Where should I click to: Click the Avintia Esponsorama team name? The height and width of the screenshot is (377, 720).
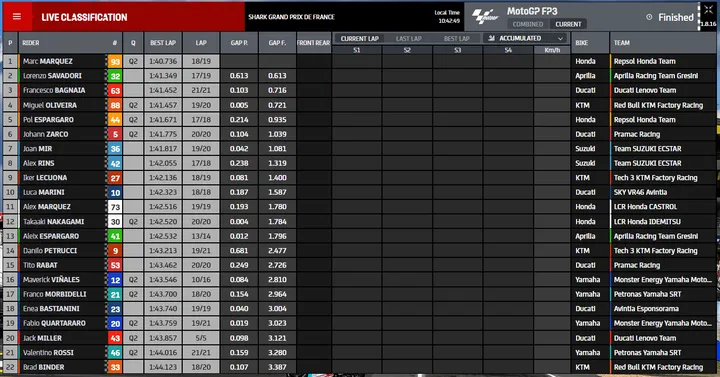(x=646, y=309)
